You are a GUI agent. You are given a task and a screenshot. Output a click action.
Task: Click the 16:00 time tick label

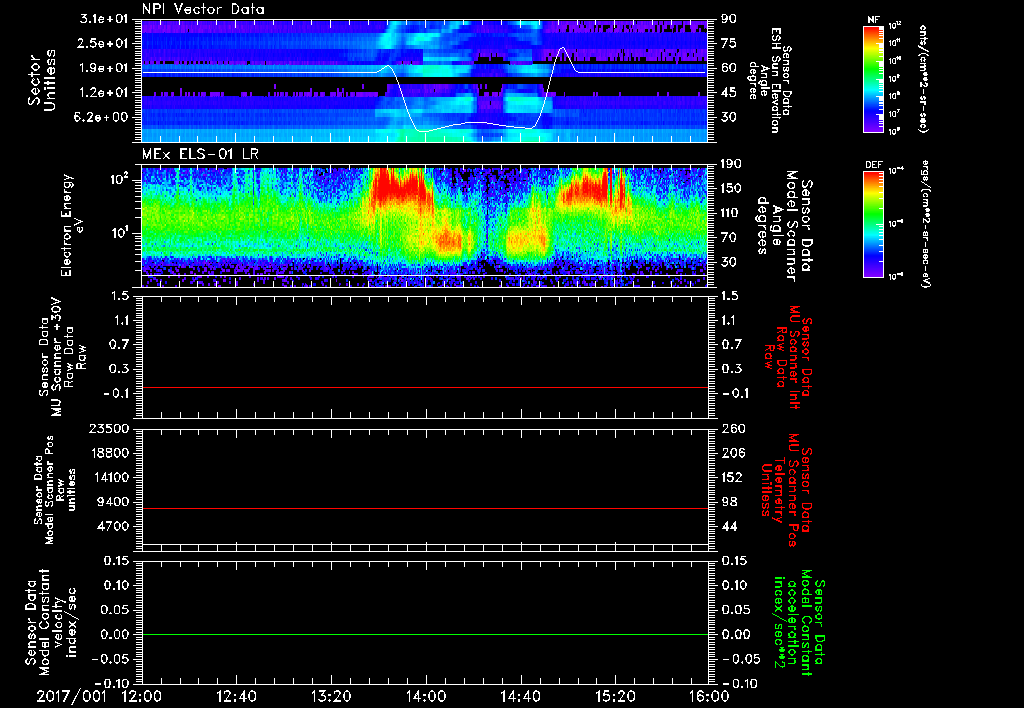[x=709, y=696]
